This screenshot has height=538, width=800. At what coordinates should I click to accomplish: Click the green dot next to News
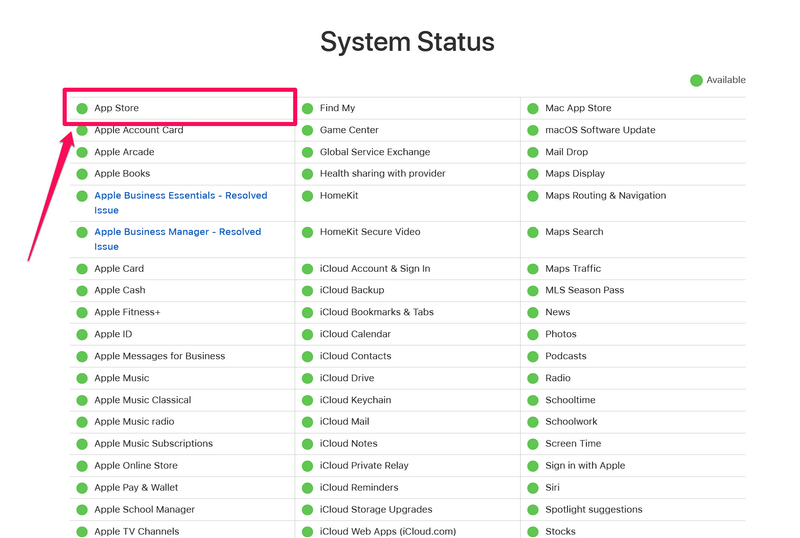(x=533, y=313)
